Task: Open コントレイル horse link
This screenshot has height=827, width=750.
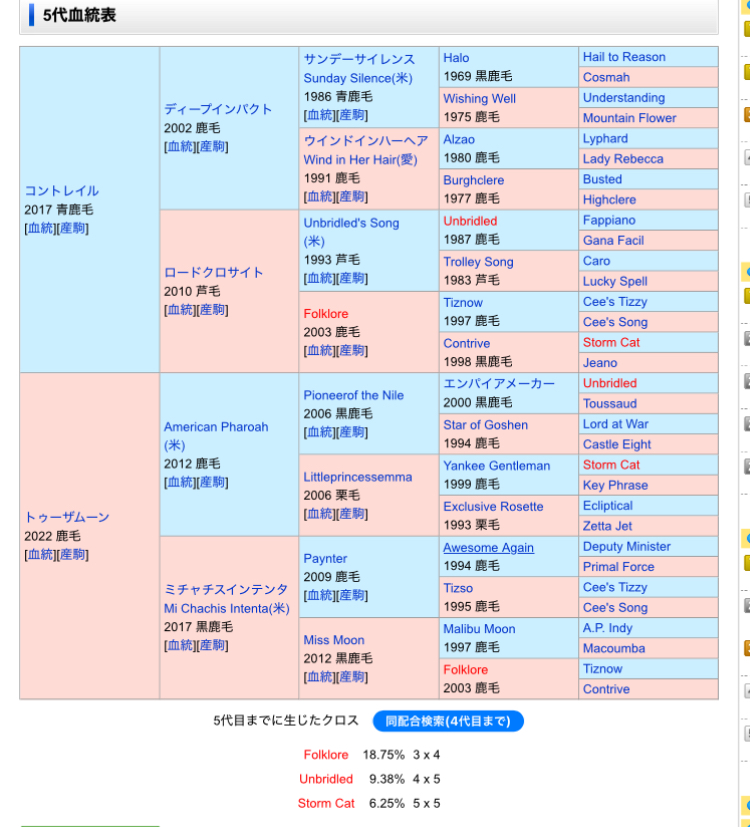Action: (x=62, y=191)
